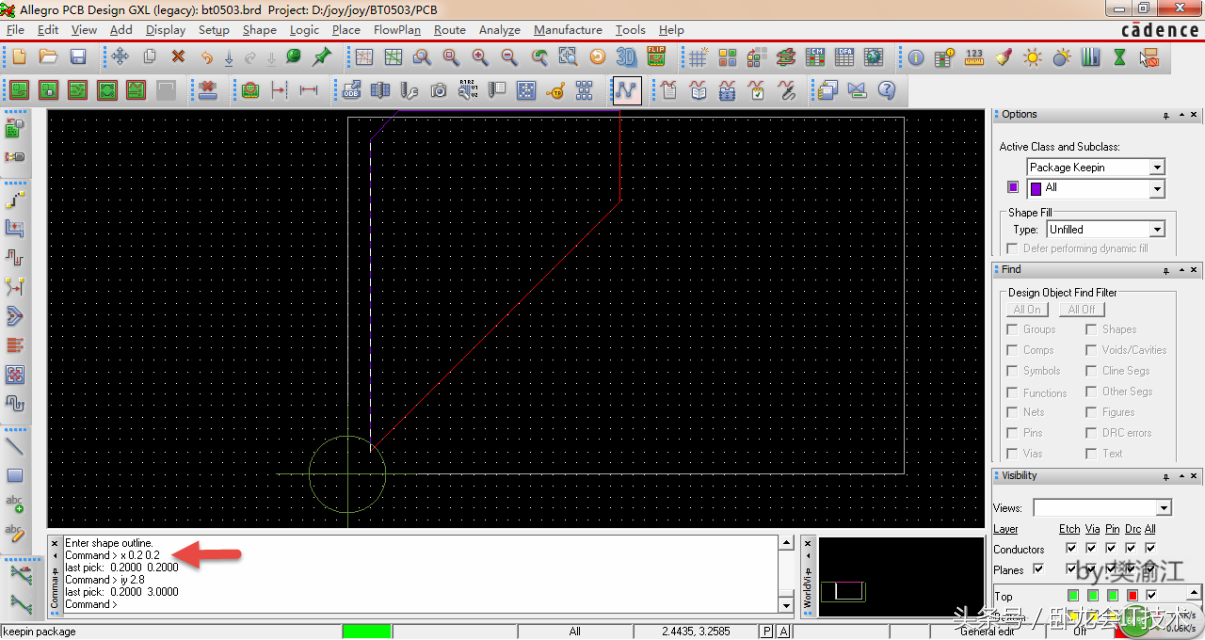The width and height of the screenshot is (1205, 640).
Task: Toggle the Shapes find filter checkbox
Action: pyautogui.click(x=1091, y=329)
